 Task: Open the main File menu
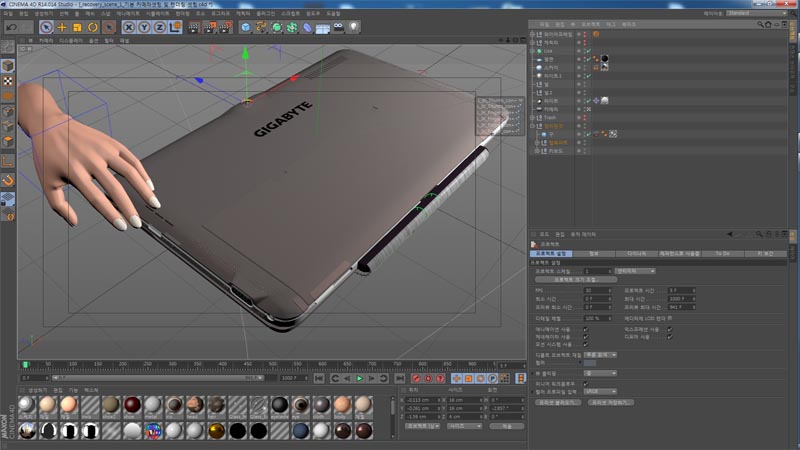click(8, 13)
